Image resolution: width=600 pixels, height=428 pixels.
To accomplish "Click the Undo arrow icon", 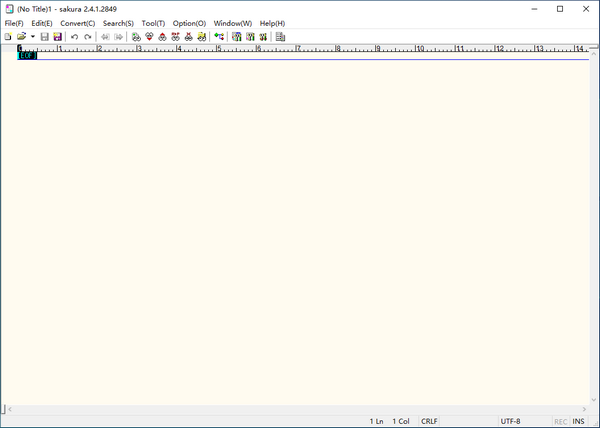I will [x=74, y=37].
